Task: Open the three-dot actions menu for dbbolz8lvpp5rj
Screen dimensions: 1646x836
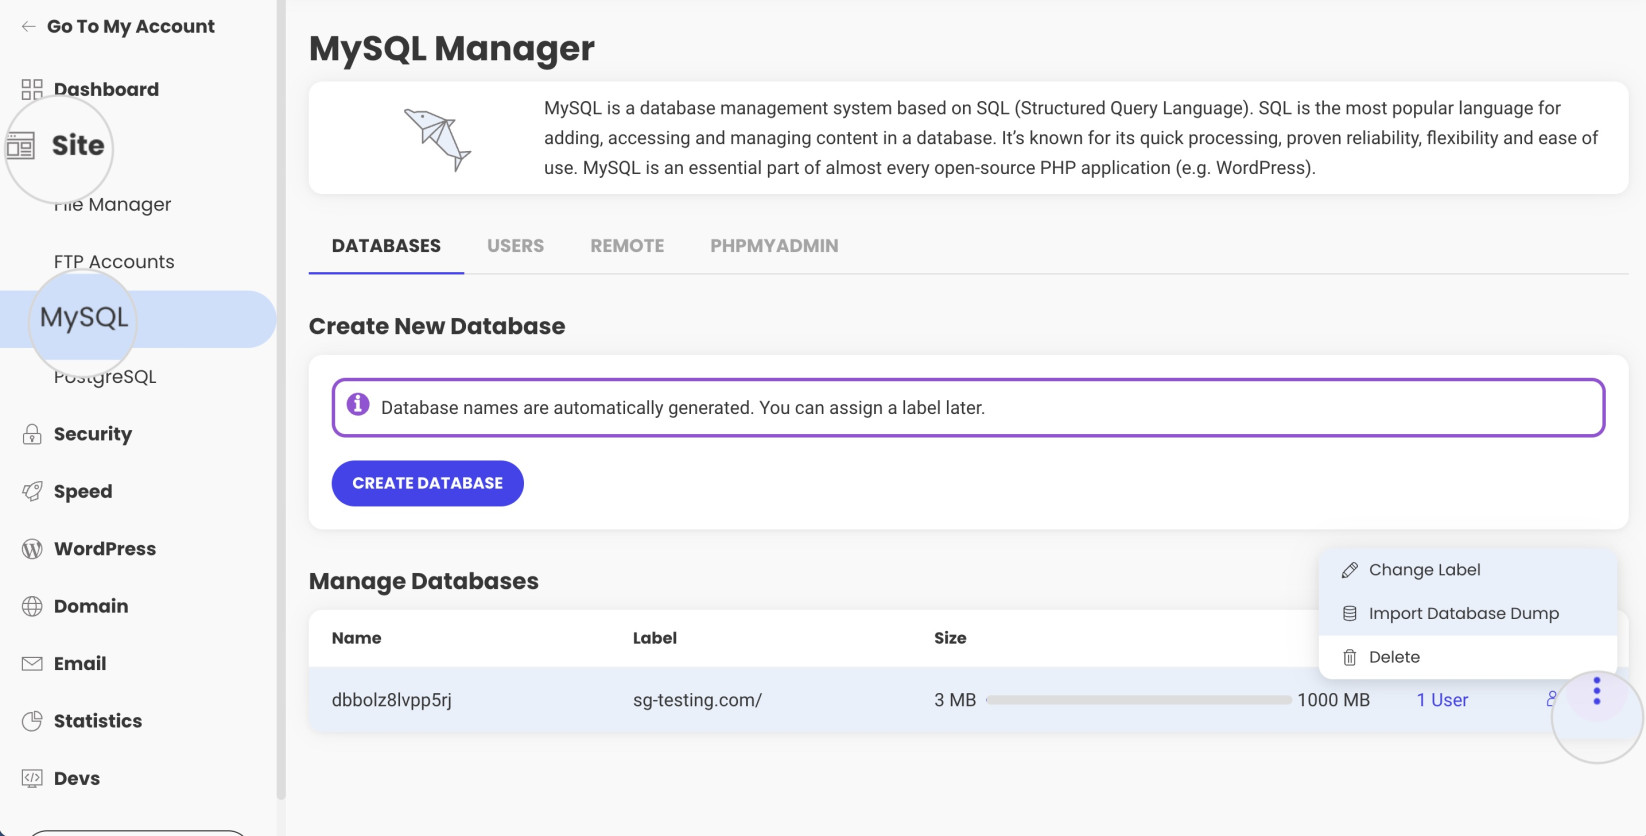Action: click(1596, 691)
